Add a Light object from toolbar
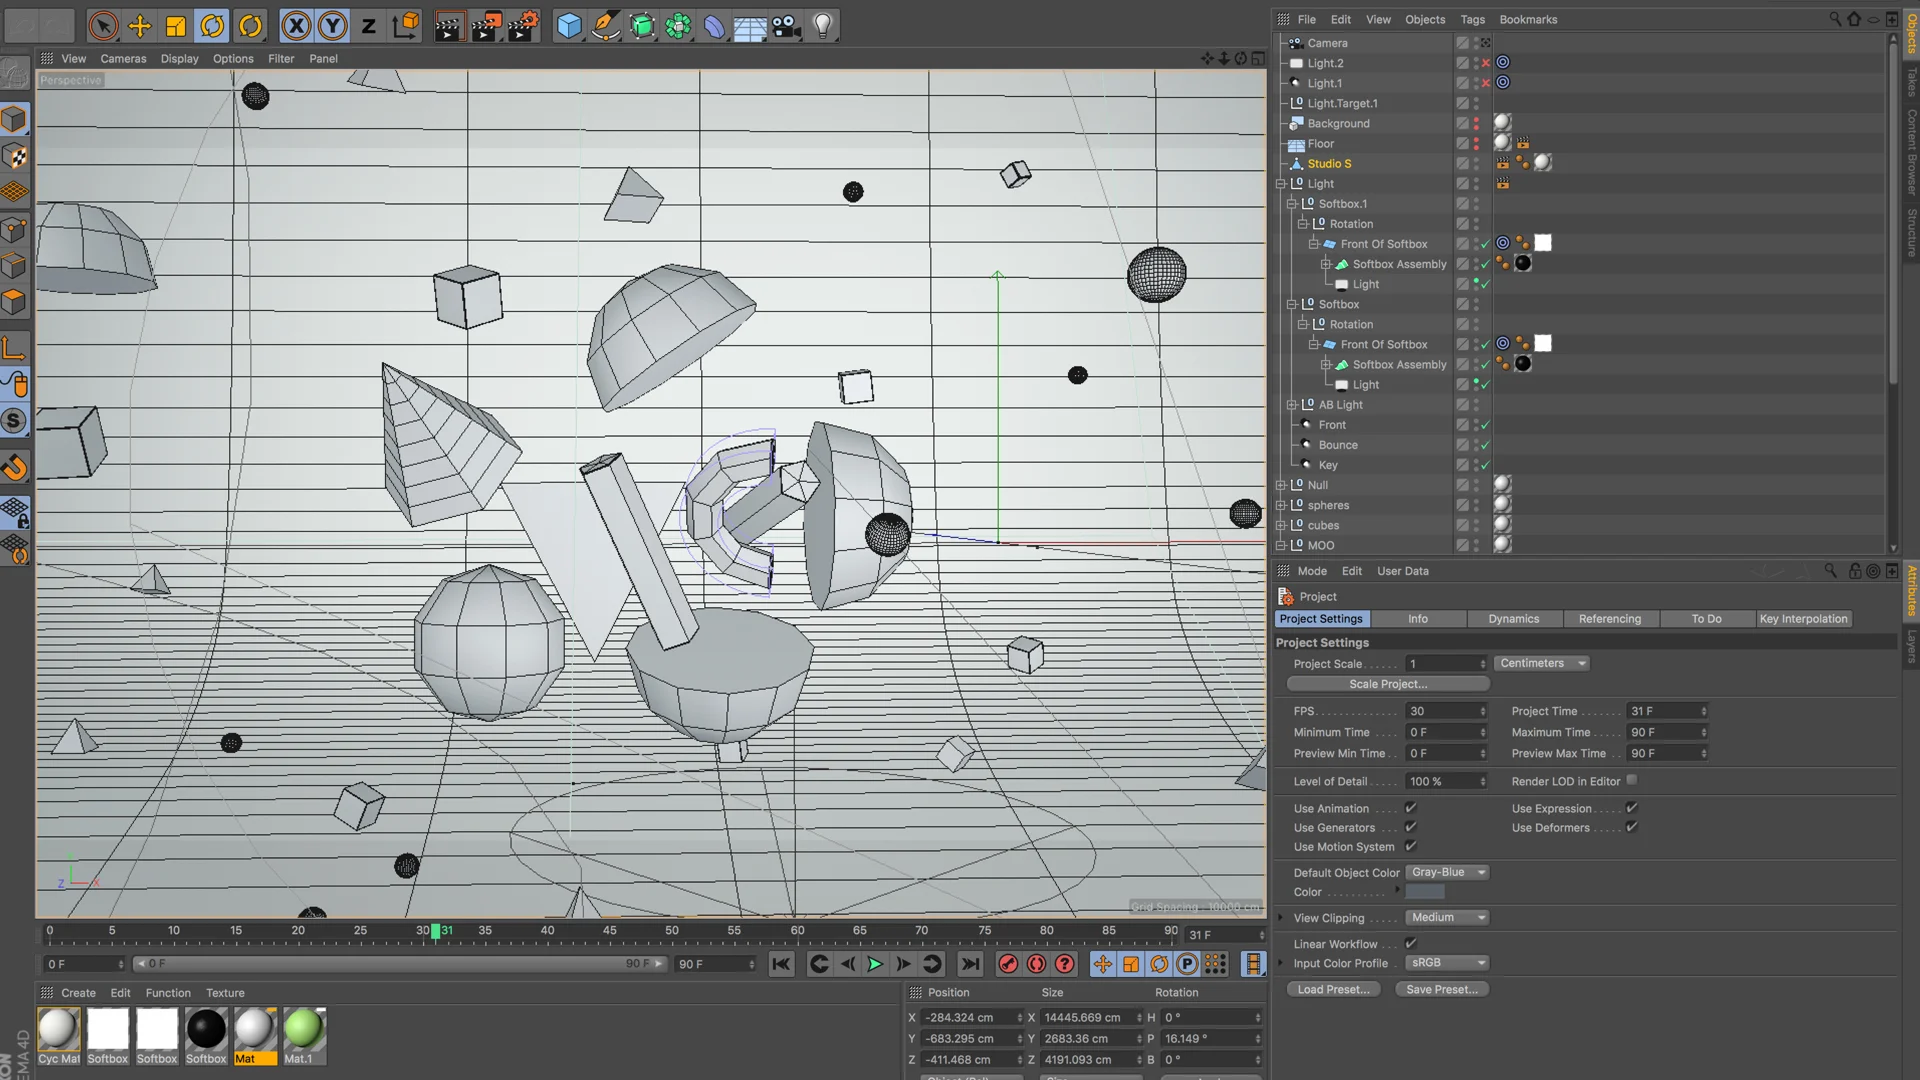Screen dimensions: 1920x1080 click(823, 26)
